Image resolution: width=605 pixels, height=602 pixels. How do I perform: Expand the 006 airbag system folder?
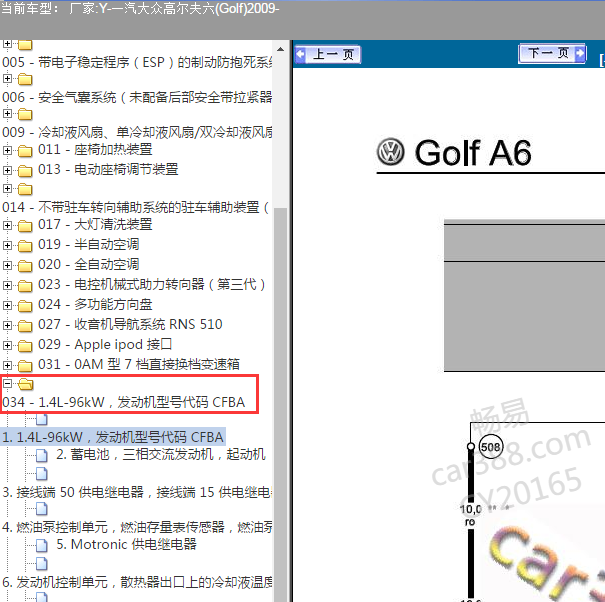click(x=7, y=79)
